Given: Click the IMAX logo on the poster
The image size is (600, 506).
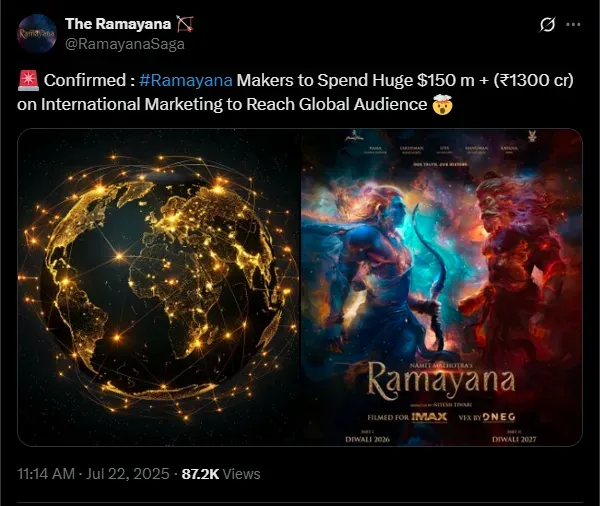Looking at the screenshot, I should pos(429,417).
